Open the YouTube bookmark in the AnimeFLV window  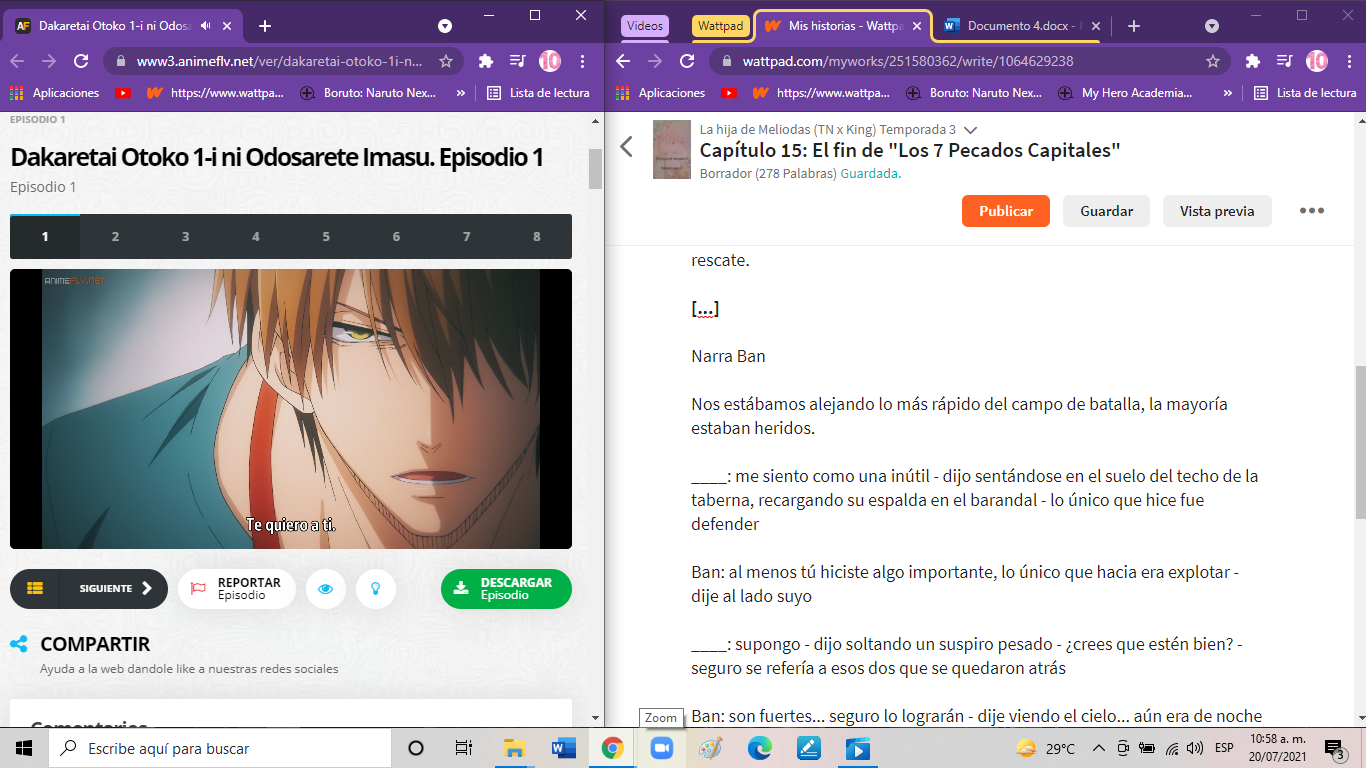tap(123, 93)
